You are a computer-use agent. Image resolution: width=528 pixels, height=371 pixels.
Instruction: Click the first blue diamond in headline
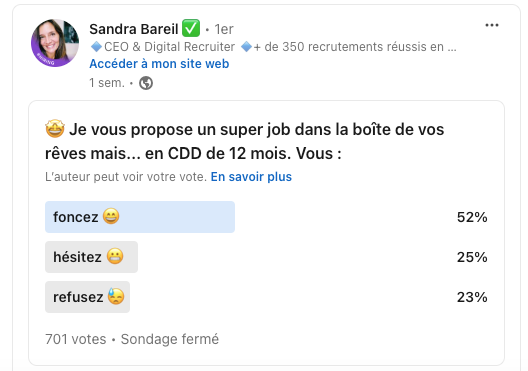point(97,47)
